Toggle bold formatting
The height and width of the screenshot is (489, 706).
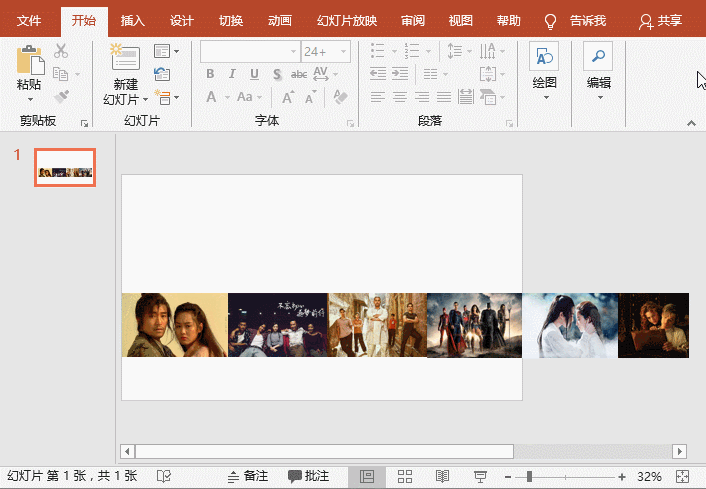pyautogui.click(x=210, y=74)
